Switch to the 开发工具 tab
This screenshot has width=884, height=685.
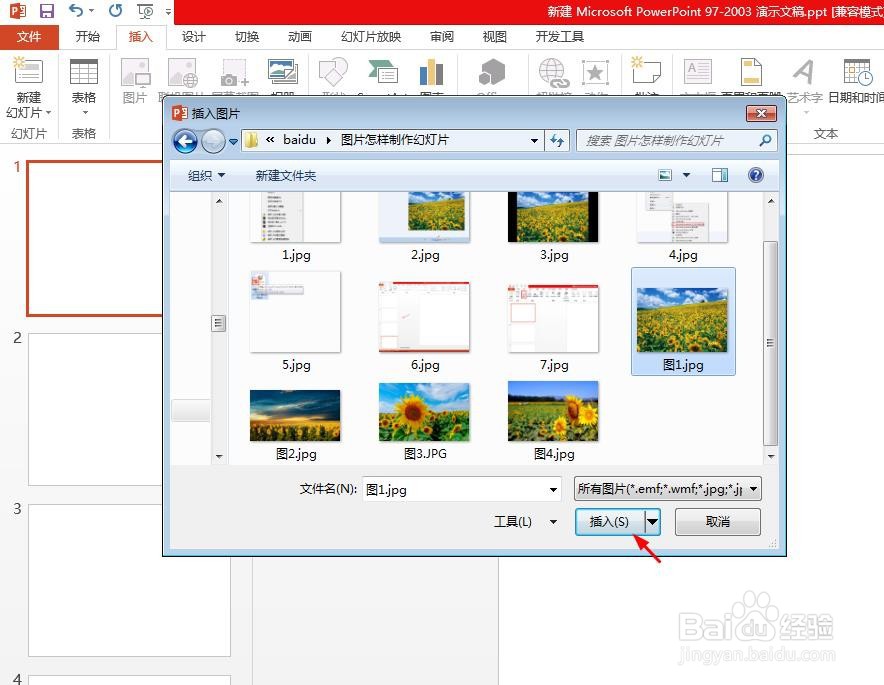point(559,37)
